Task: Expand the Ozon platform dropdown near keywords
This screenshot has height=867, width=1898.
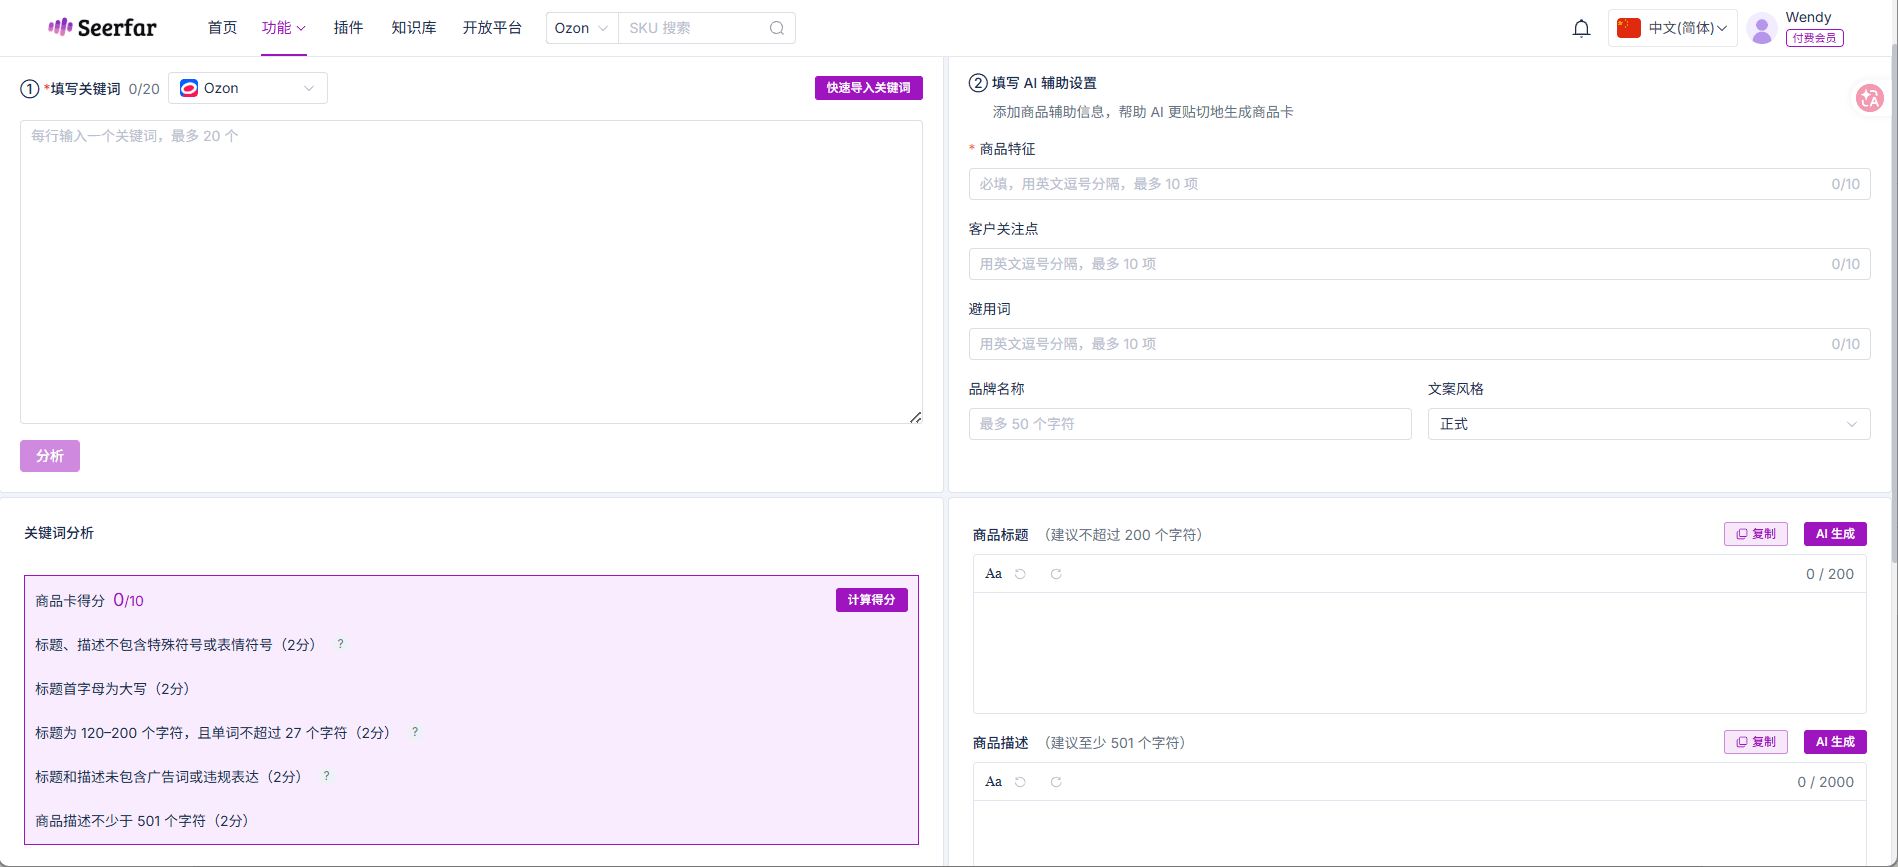Action: 248,88
